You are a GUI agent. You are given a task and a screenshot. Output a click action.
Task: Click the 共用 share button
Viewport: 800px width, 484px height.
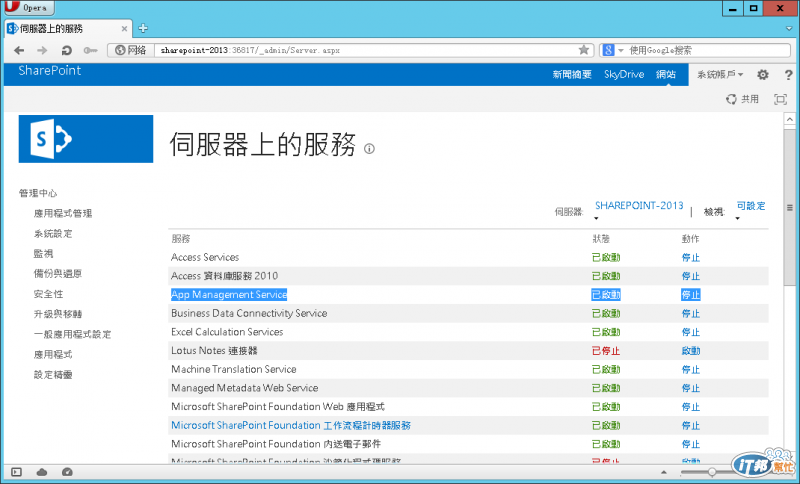742,99
